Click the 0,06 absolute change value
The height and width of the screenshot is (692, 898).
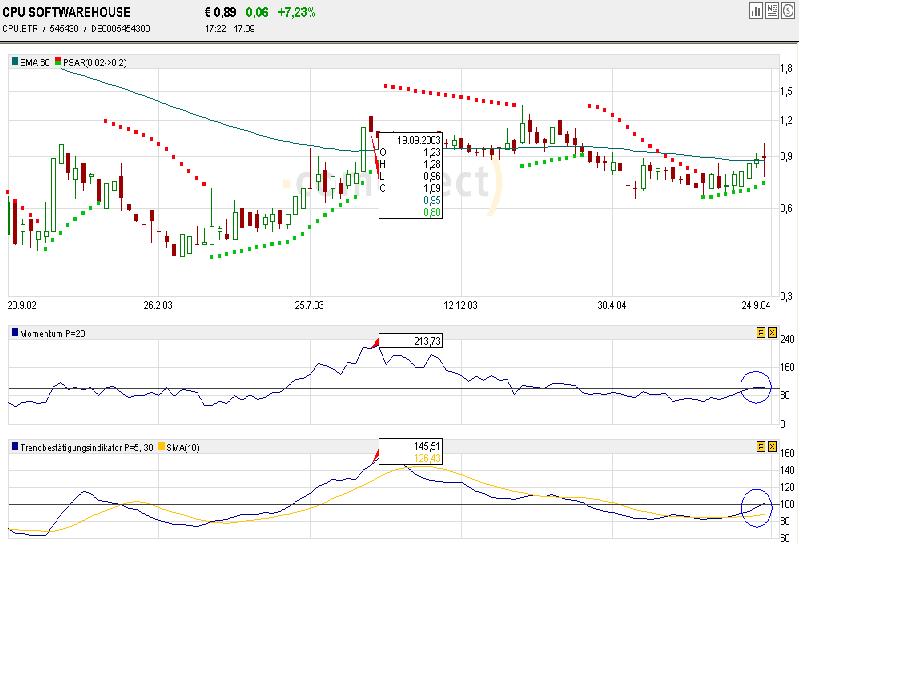[257, 12]
